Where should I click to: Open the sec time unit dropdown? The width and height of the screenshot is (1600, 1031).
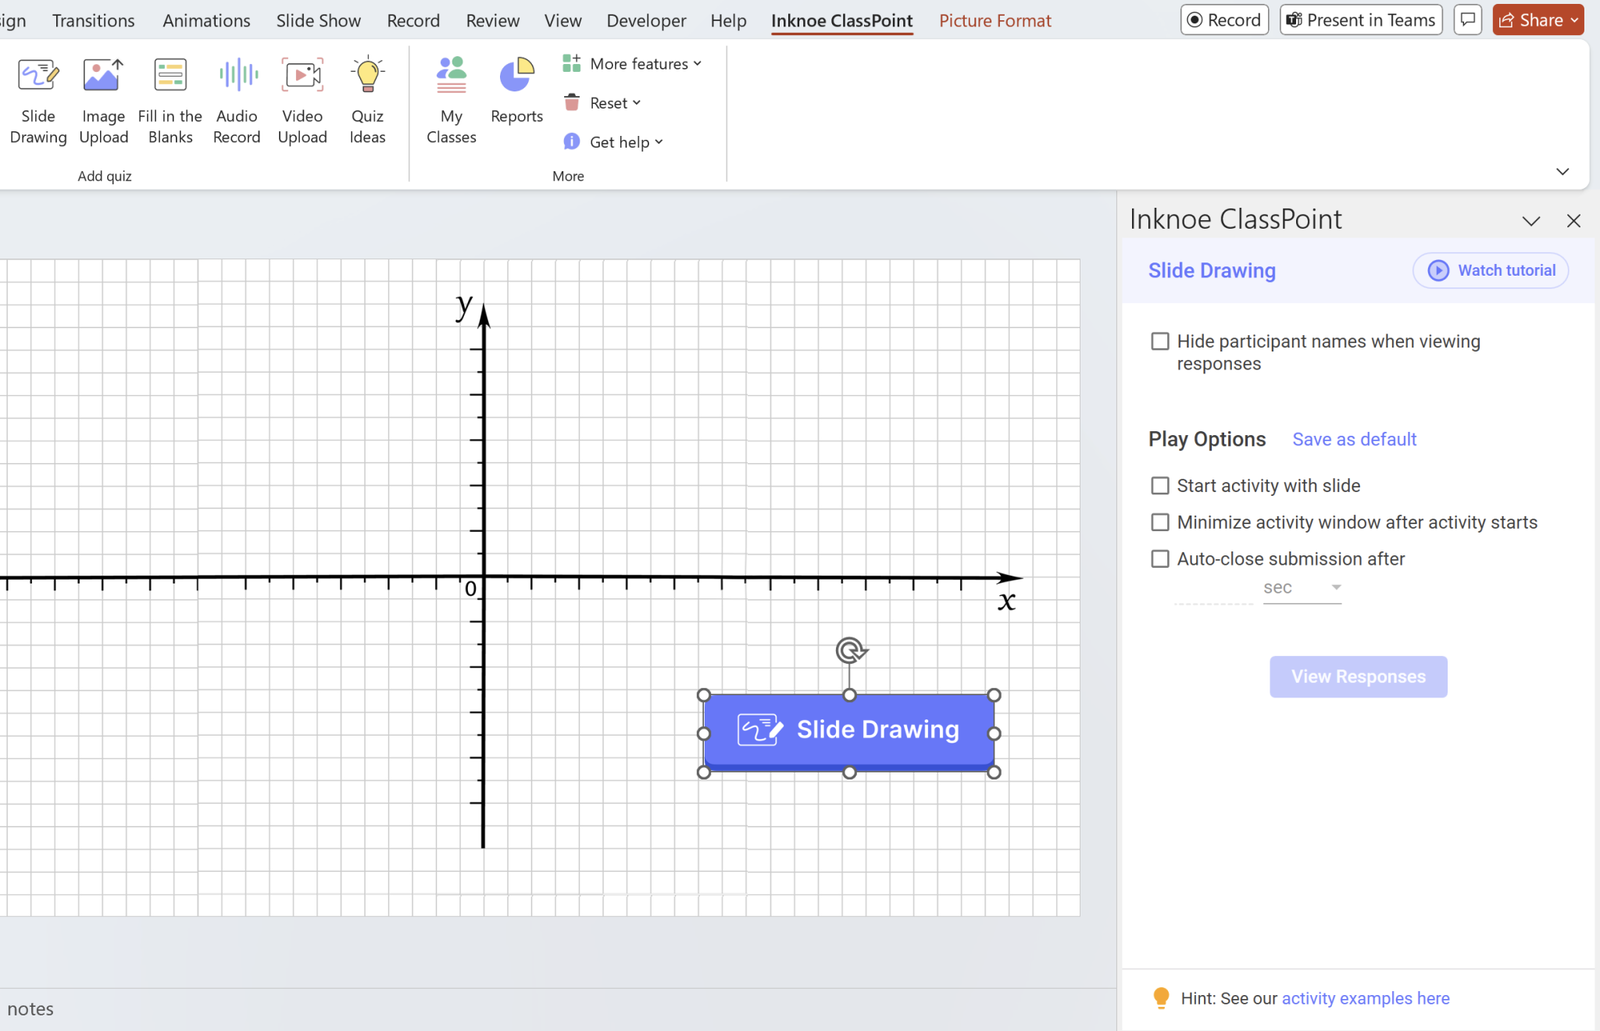[x=1337, y=588]
